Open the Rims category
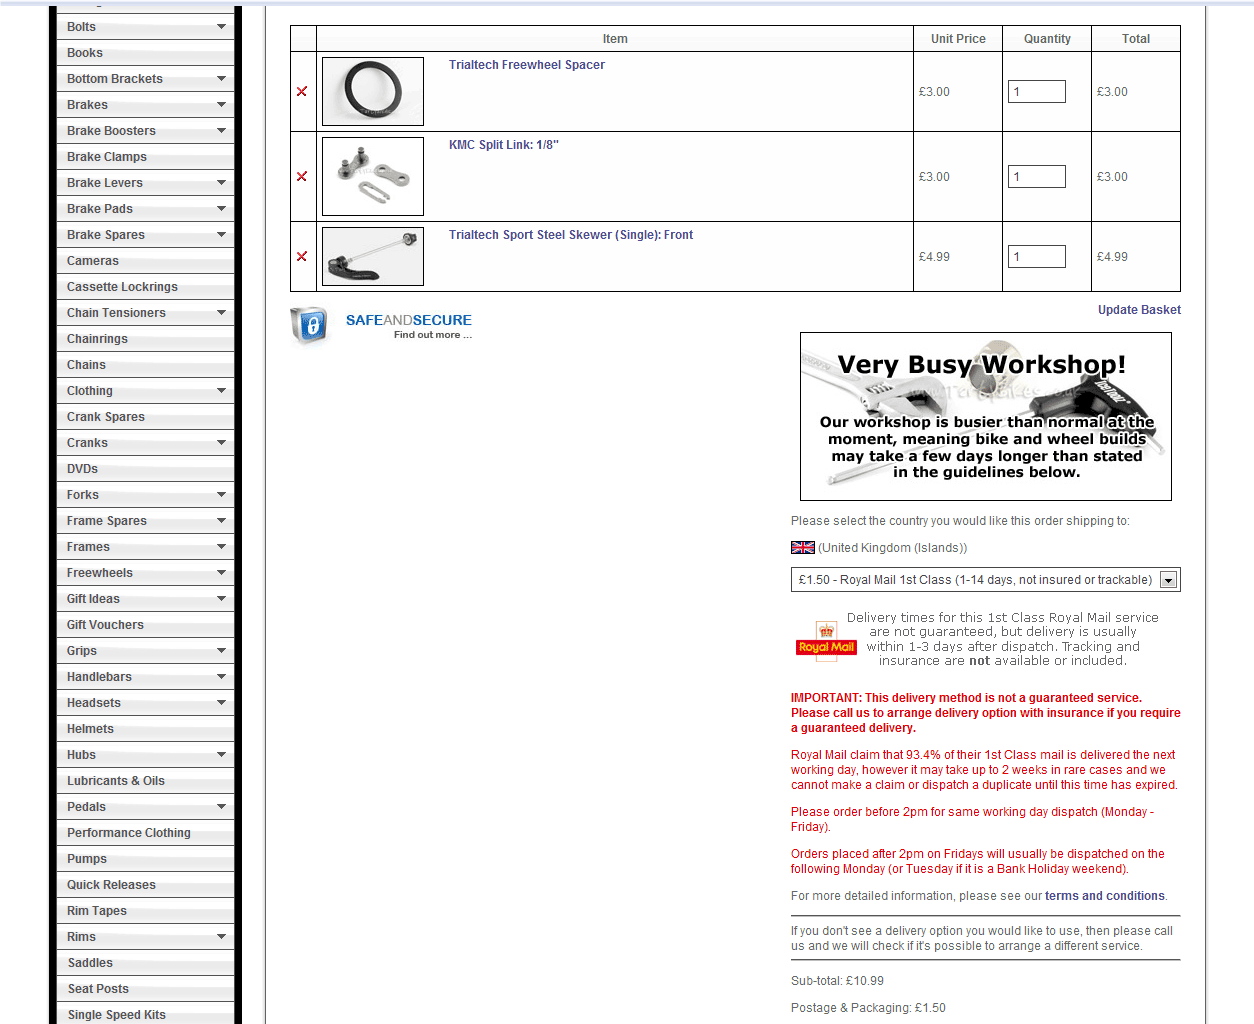This screenshot has width=1254, height=1024. (146, 937)
